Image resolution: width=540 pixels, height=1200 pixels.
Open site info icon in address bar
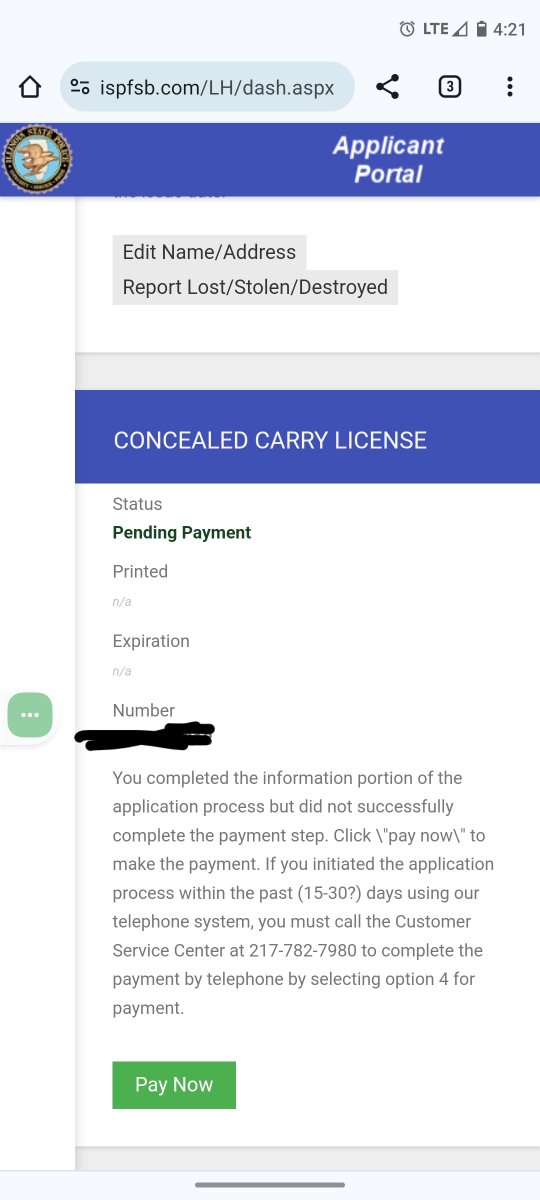click(80, 87)
